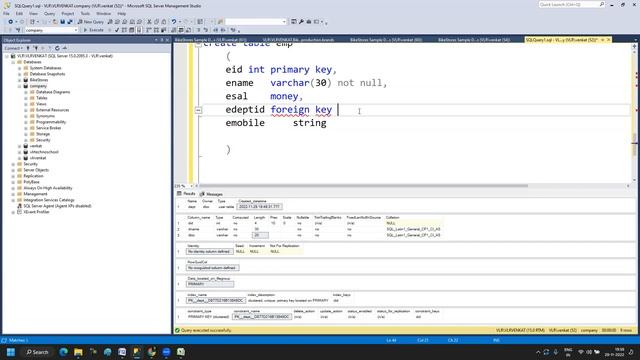
Task: Click the horizontal scrollbar of query editor
Action: [x=363, y=186]
